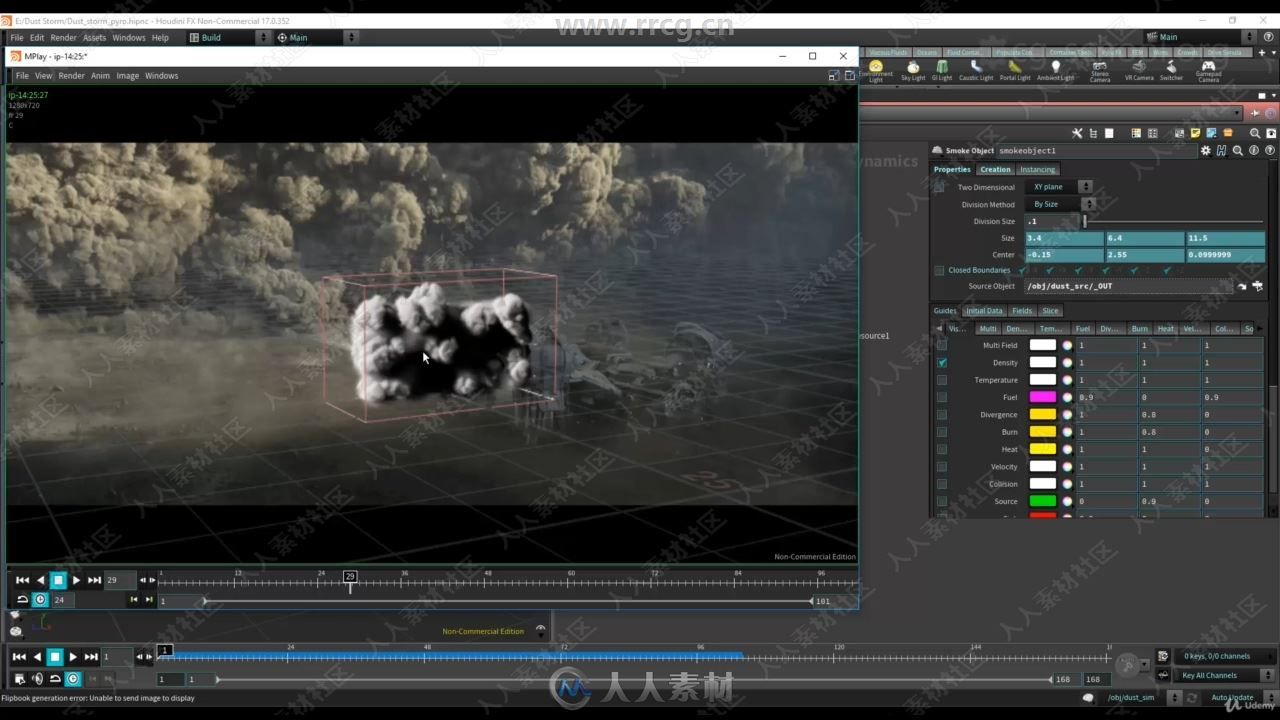Create a Portal Light from the shelf
The height and width of the screenshot is (720, 1280).
click(x=1015, y=70)
